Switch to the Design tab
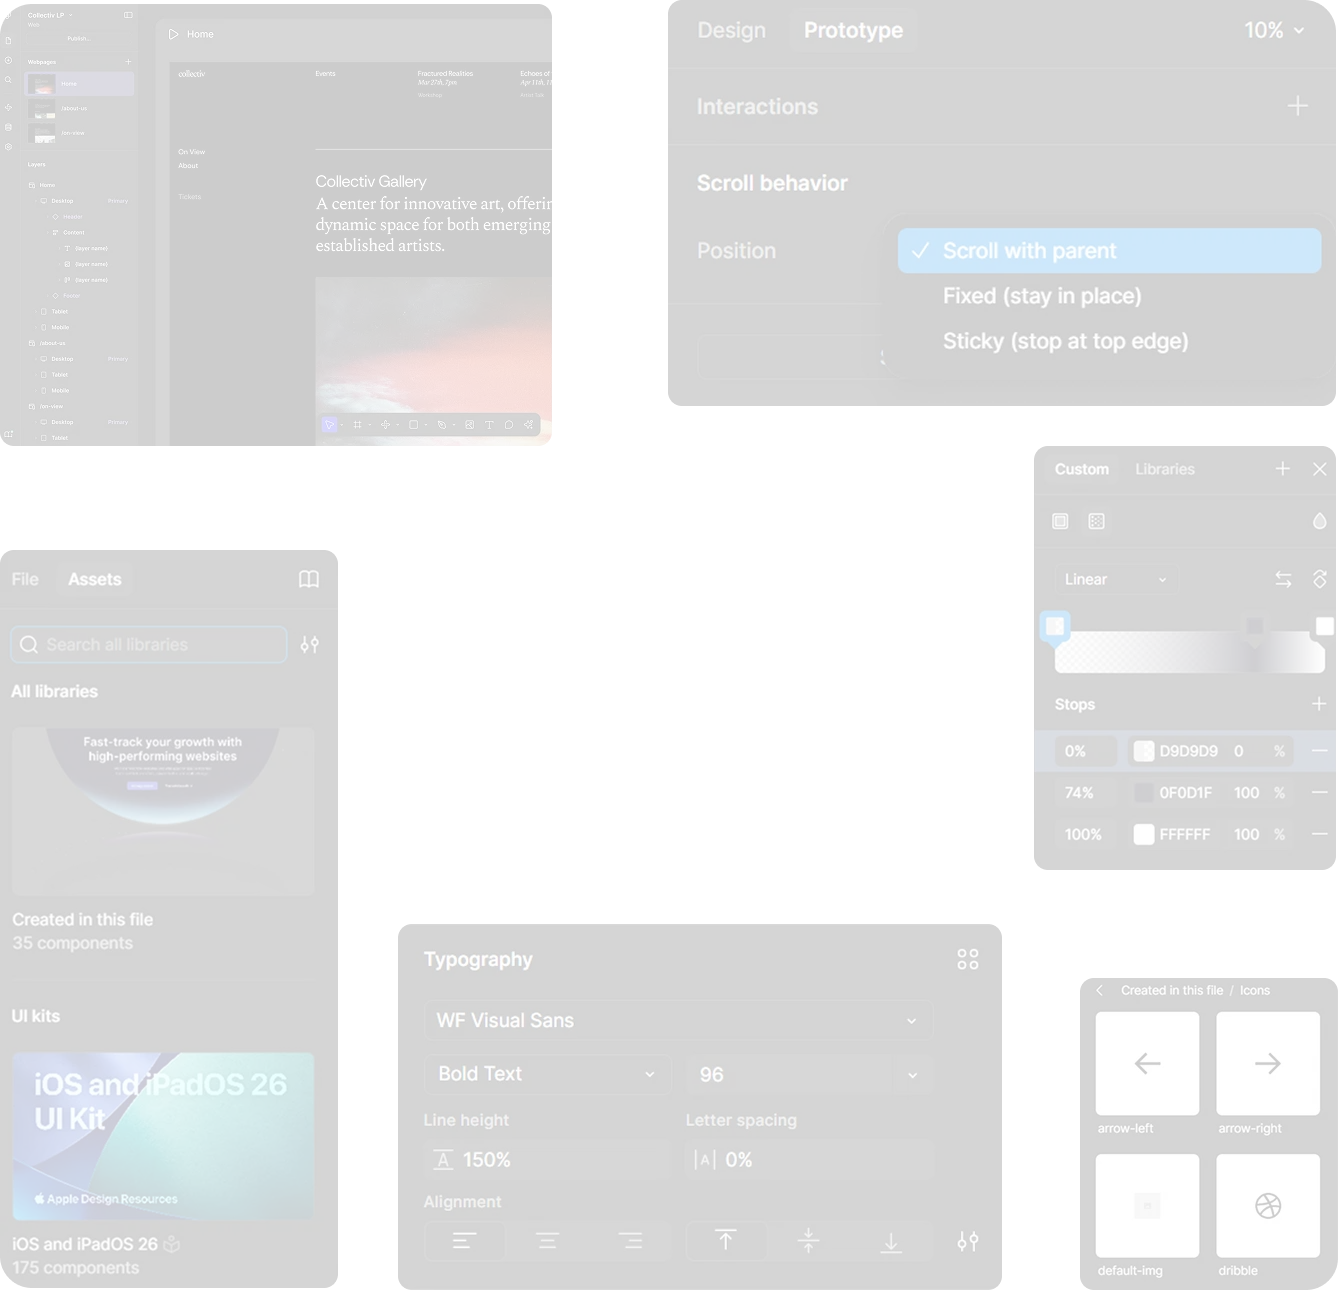 [732, 30]
